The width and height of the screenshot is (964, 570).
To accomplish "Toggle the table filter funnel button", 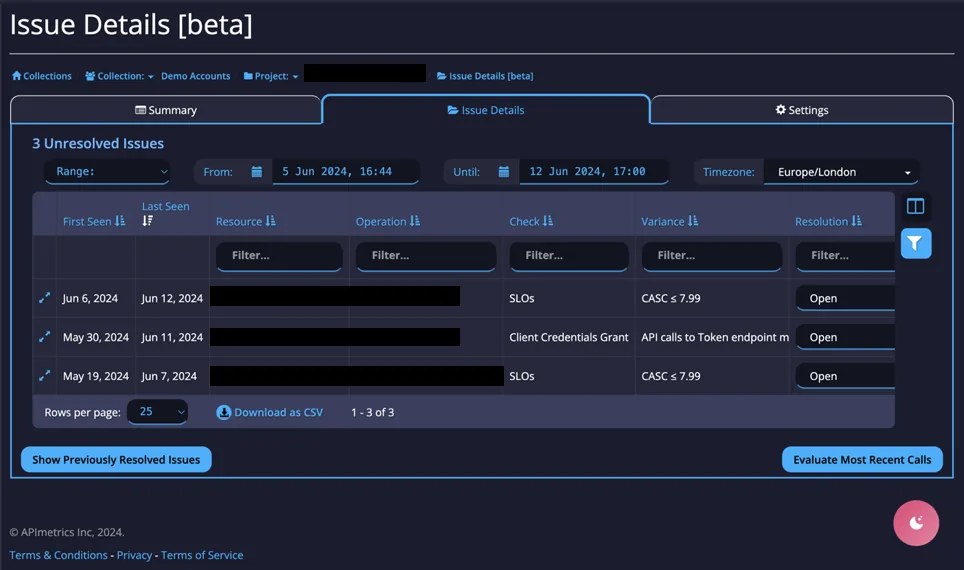I will (x=915, y=243).
